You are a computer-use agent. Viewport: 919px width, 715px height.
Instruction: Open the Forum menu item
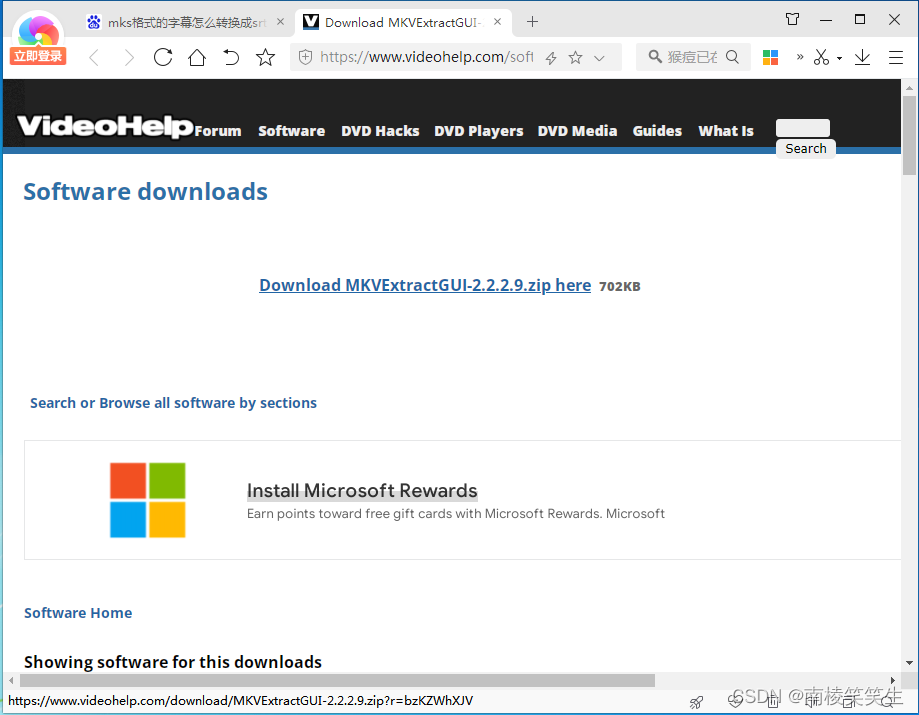point(217,131)
